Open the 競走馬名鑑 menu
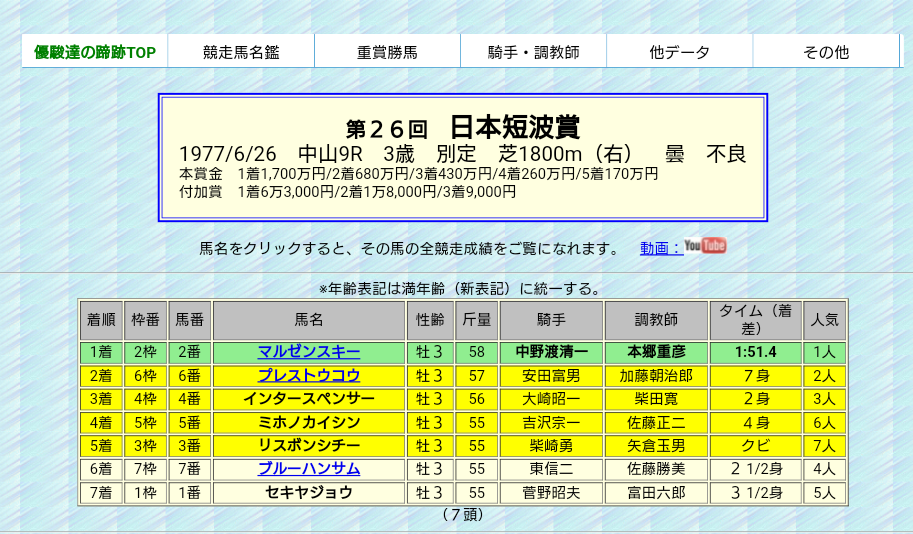The width and height of the screenshot is (913, 534). pos(241,52)
